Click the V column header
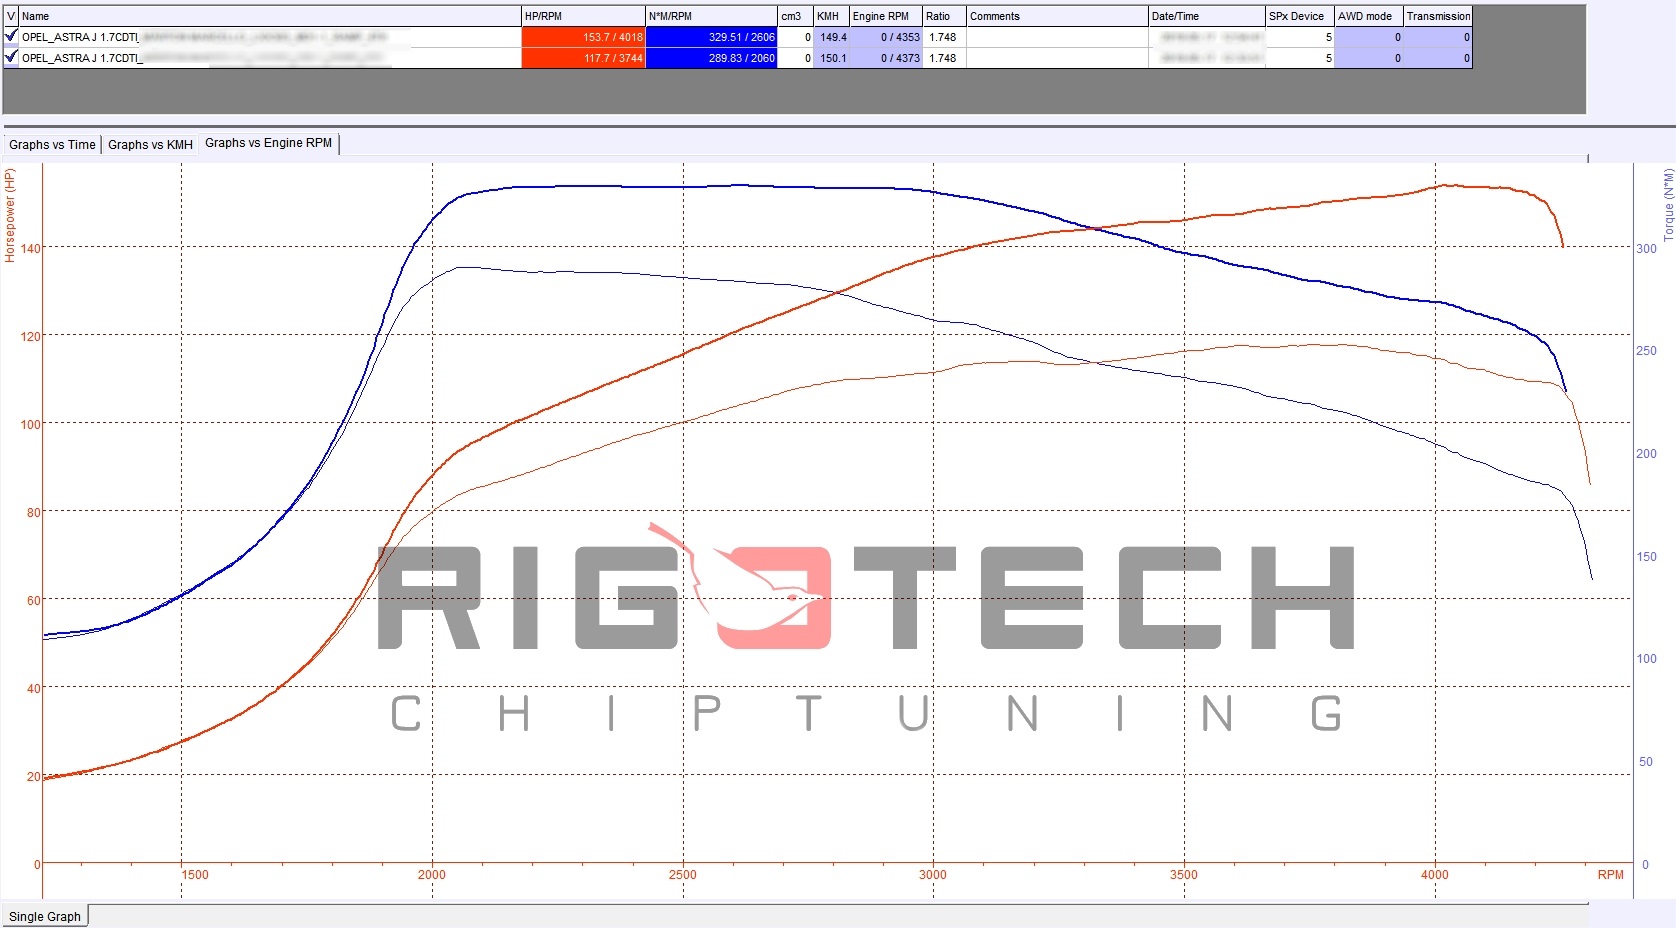 pyautogui.click(x=11, y=16)
